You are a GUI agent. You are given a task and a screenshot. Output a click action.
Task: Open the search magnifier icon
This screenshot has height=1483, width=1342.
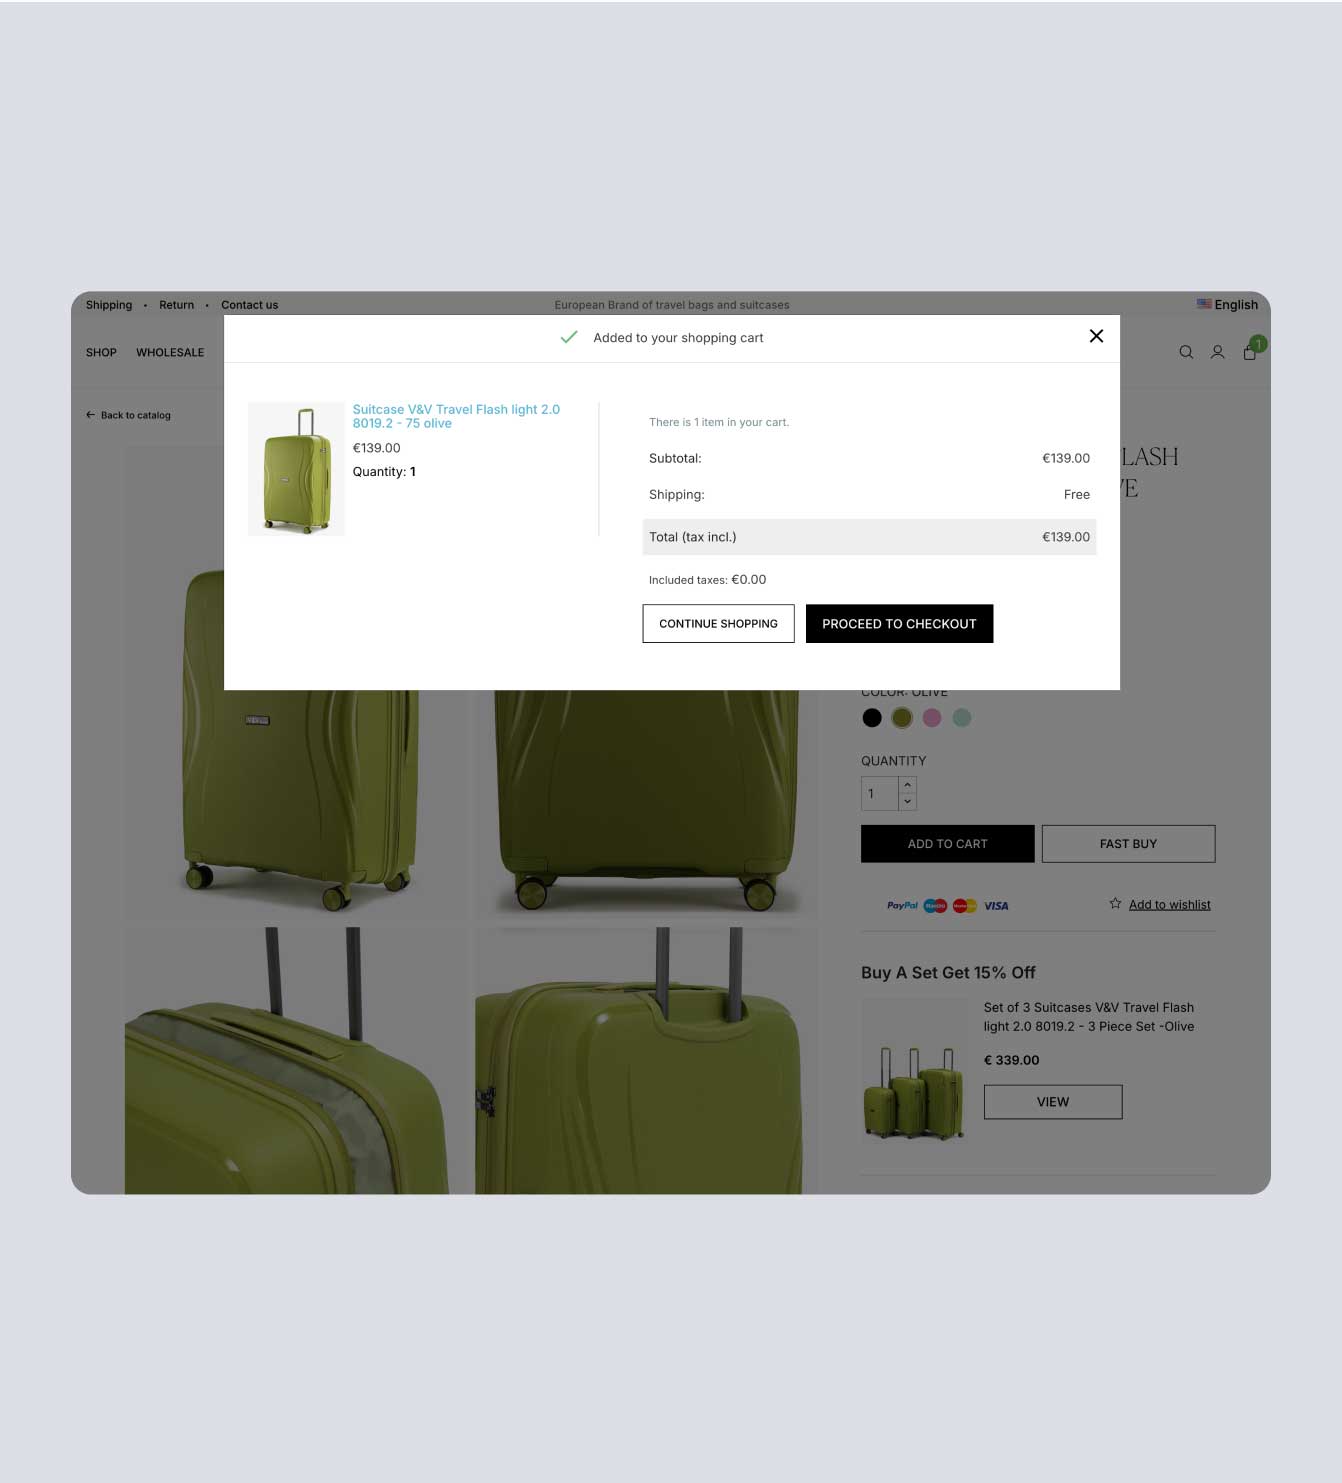pyautogui.click(x=1186, y=352)
